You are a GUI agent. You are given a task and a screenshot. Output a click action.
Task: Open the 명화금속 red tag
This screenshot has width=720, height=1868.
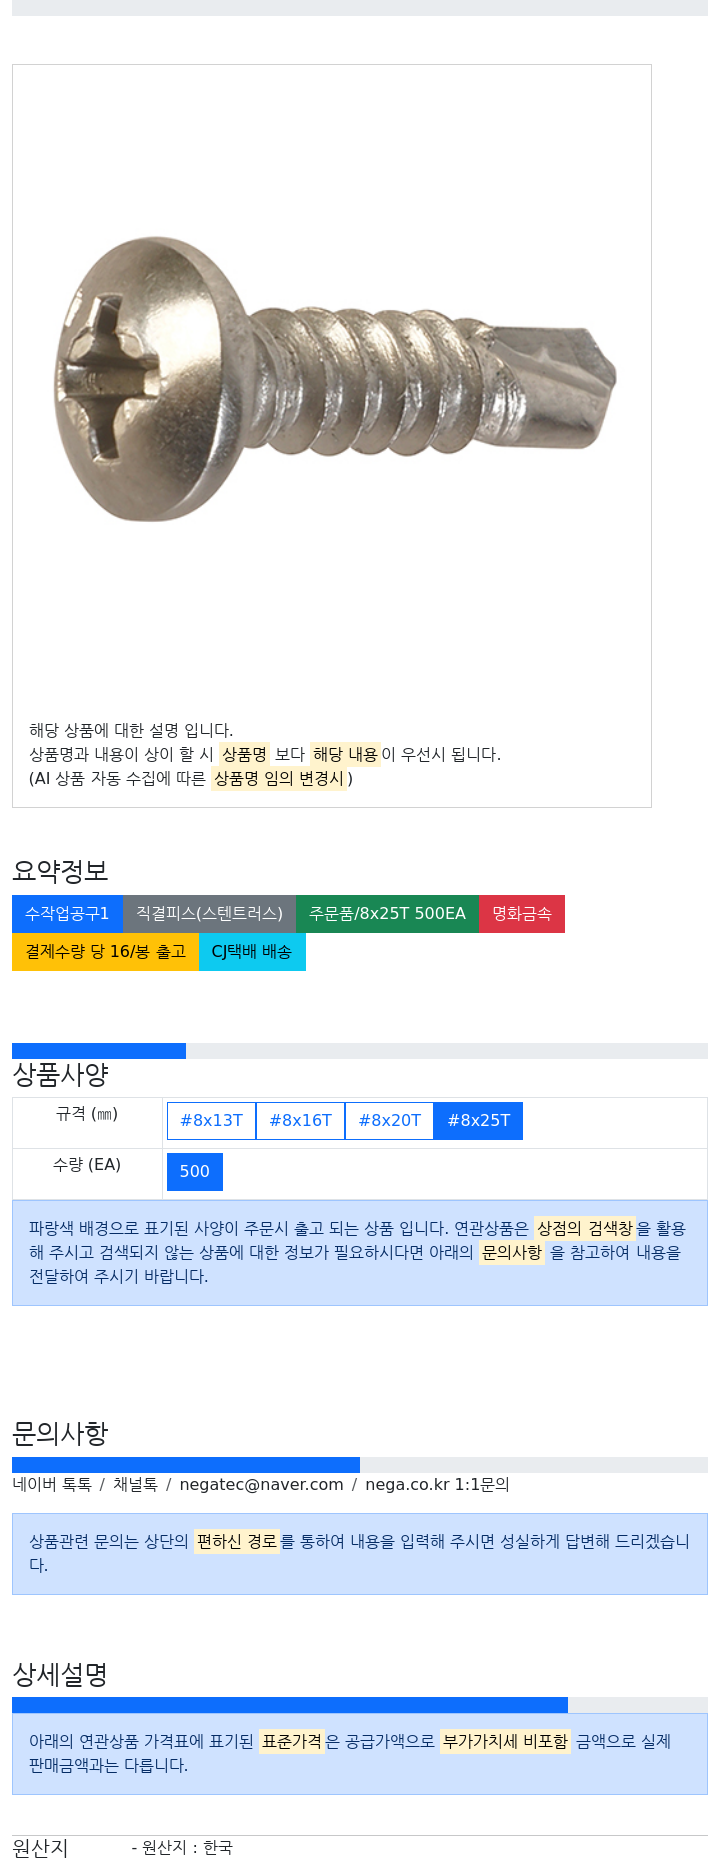[x=522, y=914]
